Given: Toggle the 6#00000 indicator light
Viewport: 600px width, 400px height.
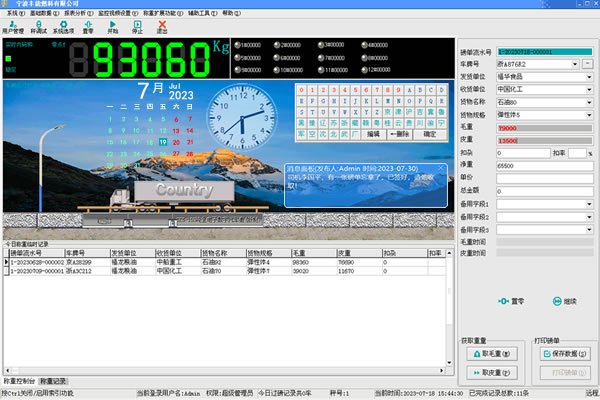Looking at the screenshot, I should point(277,58).
